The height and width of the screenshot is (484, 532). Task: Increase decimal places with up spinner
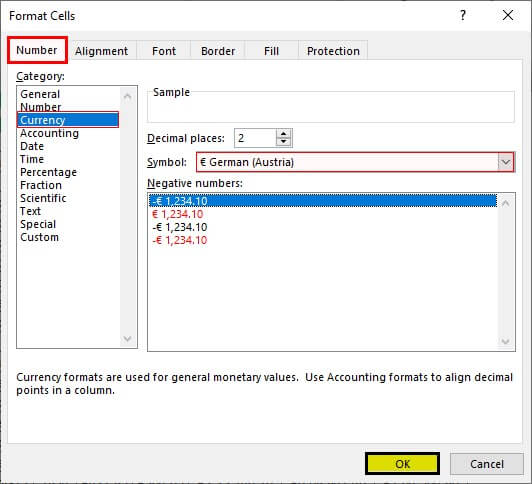tap(284, 134)
